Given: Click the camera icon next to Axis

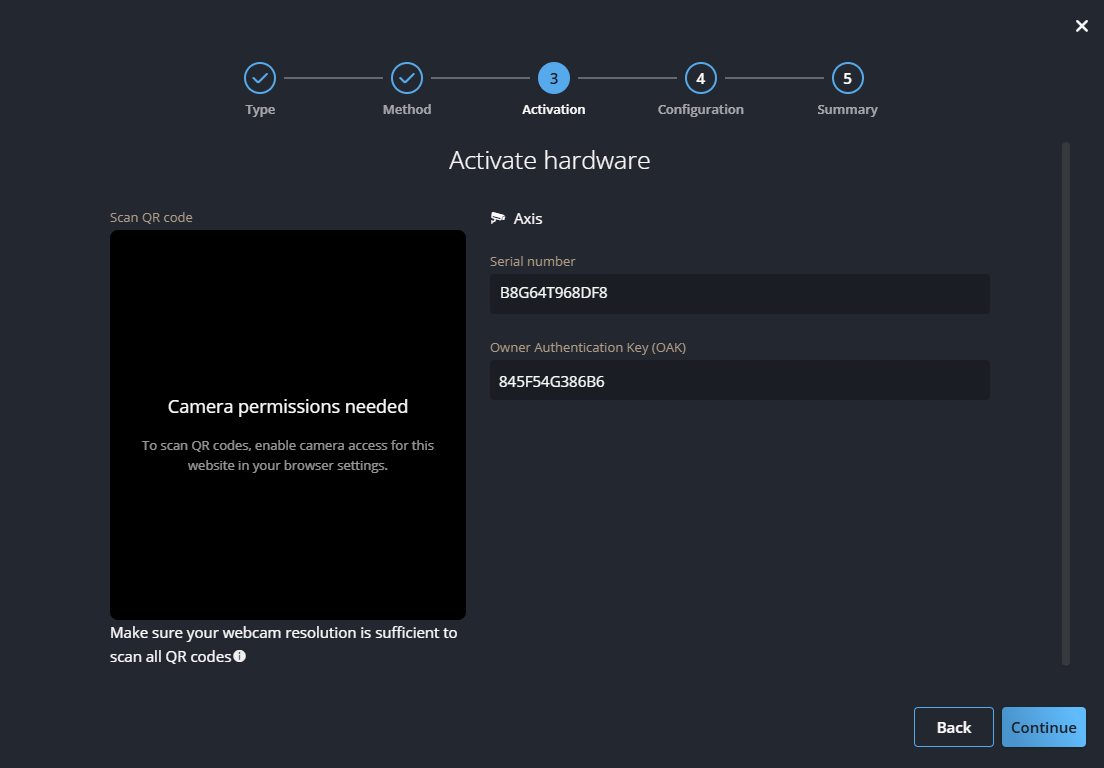Looking at the screenshot, I should (498, 218).
